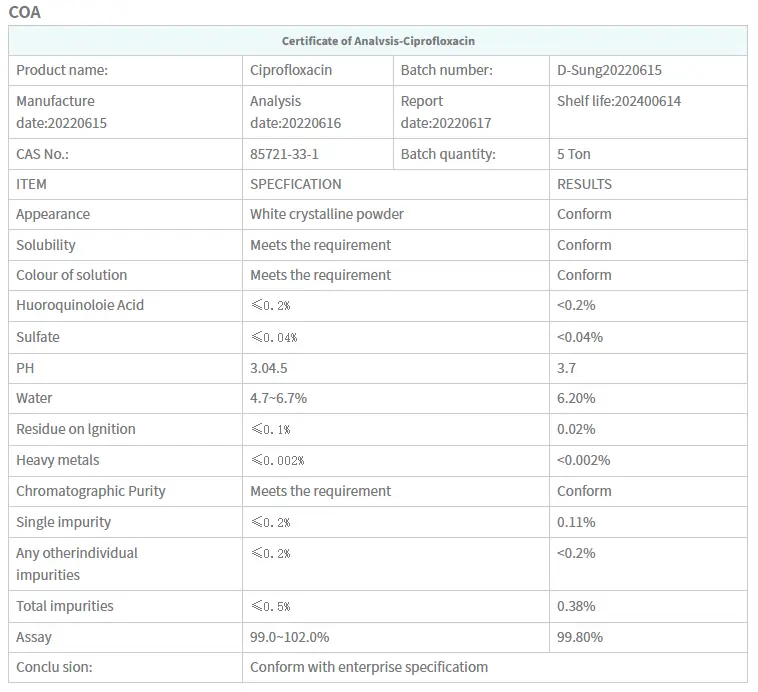Select the Shelf life:202400614 cell

(619, 101)
